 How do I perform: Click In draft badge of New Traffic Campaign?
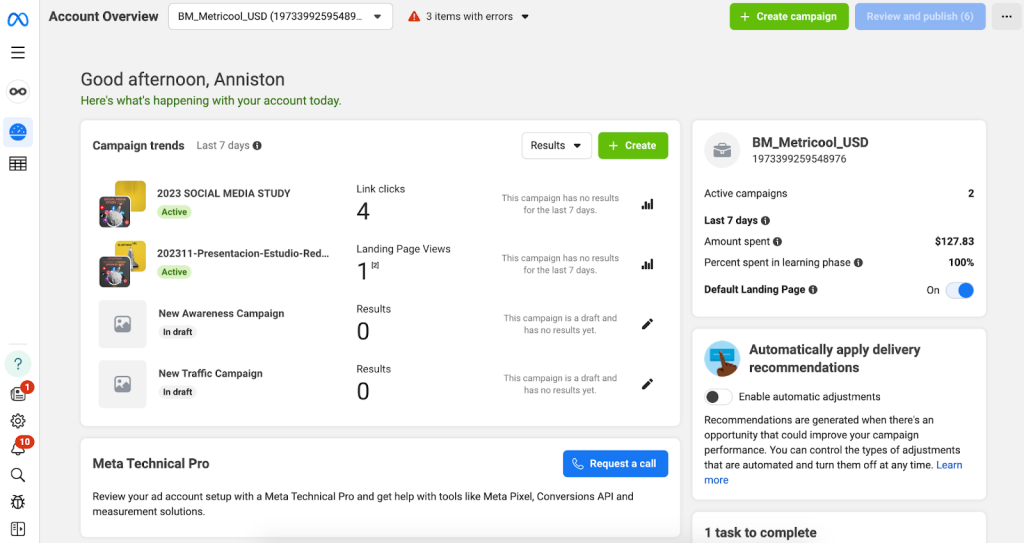coord(178,392)
